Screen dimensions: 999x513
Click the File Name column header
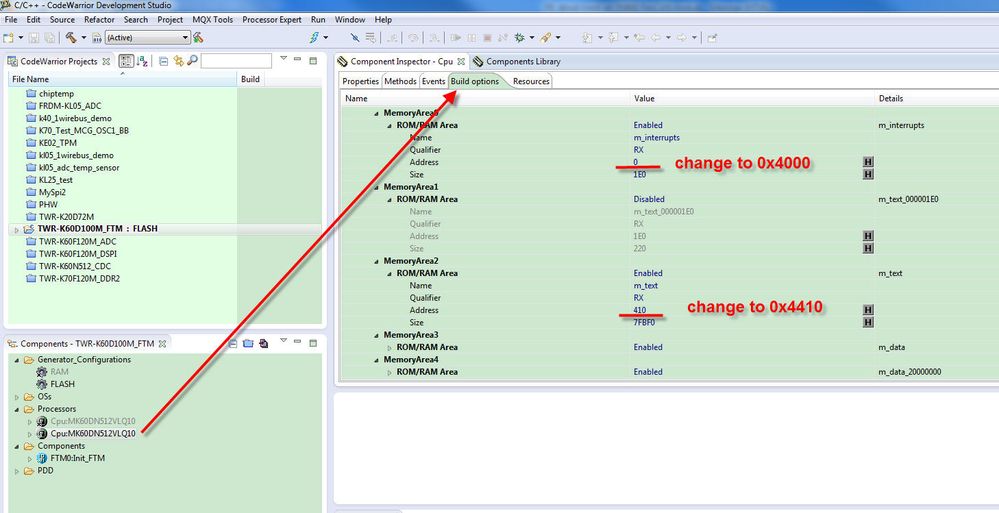(122, 80)
